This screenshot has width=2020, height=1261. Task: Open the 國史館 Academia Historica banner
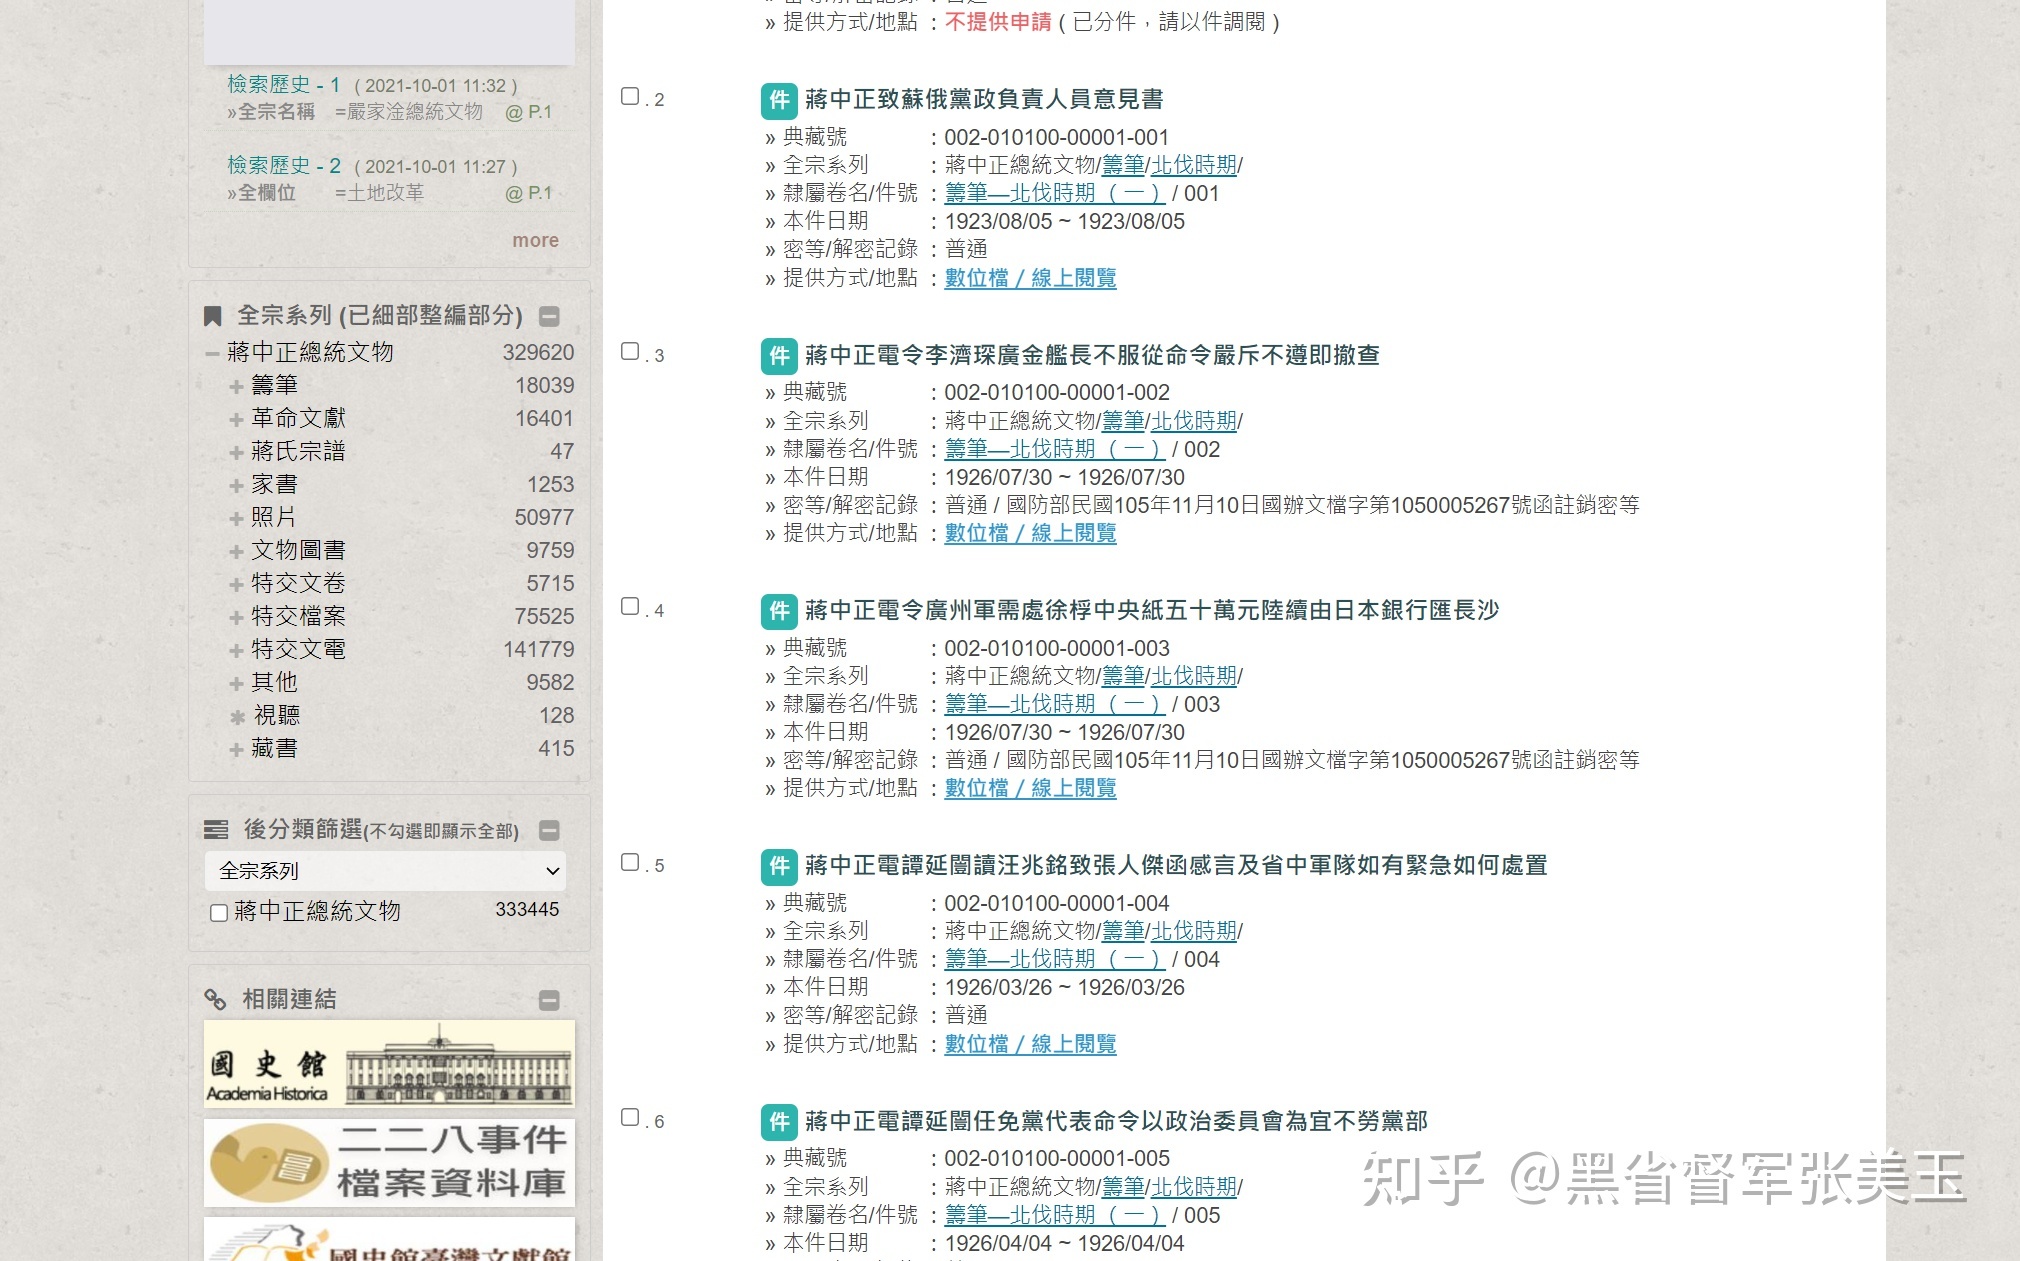click(389, 1064)
